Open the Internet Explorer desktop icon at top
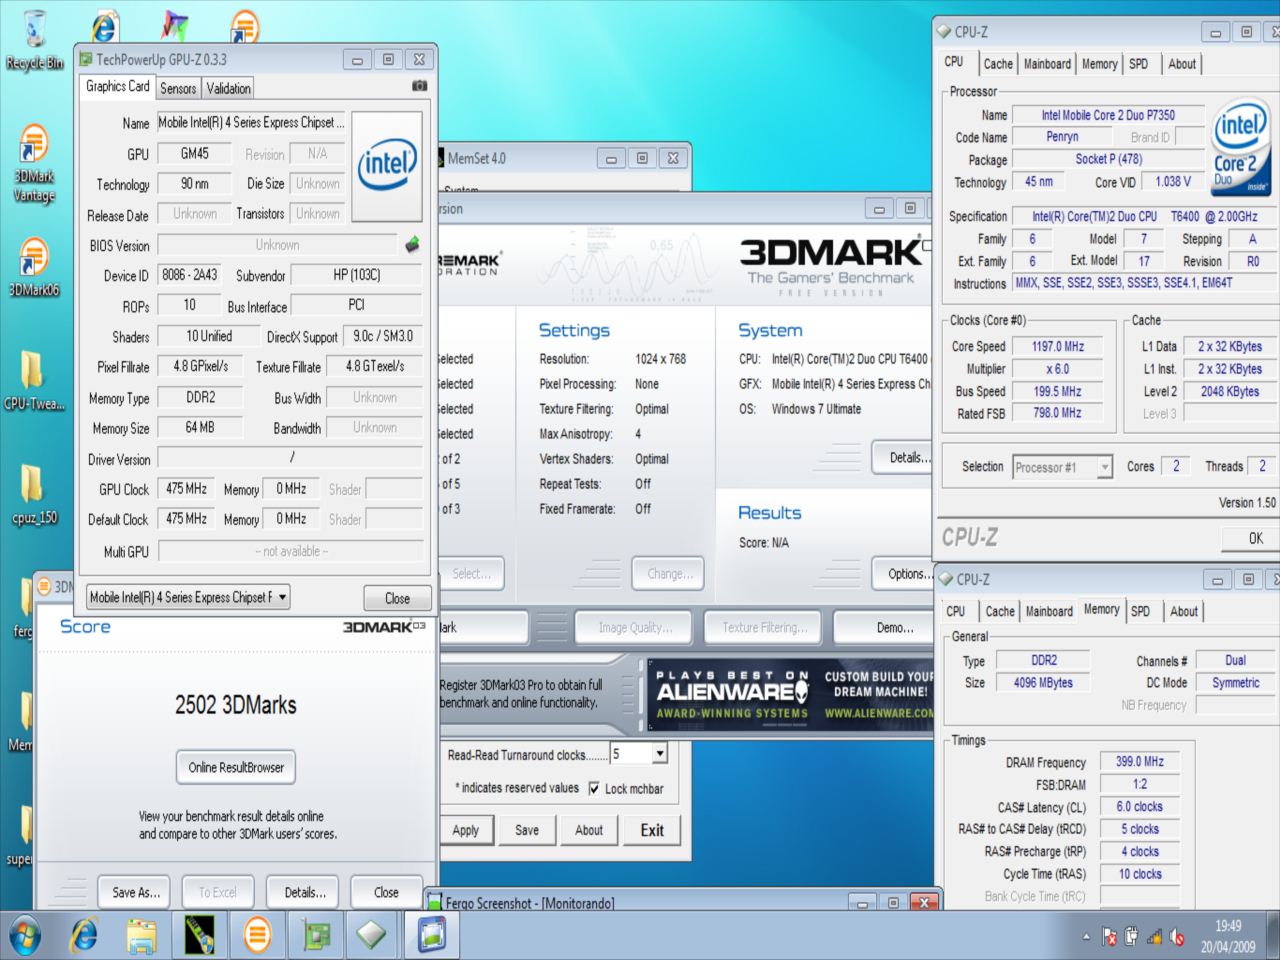 click(104, 26)
